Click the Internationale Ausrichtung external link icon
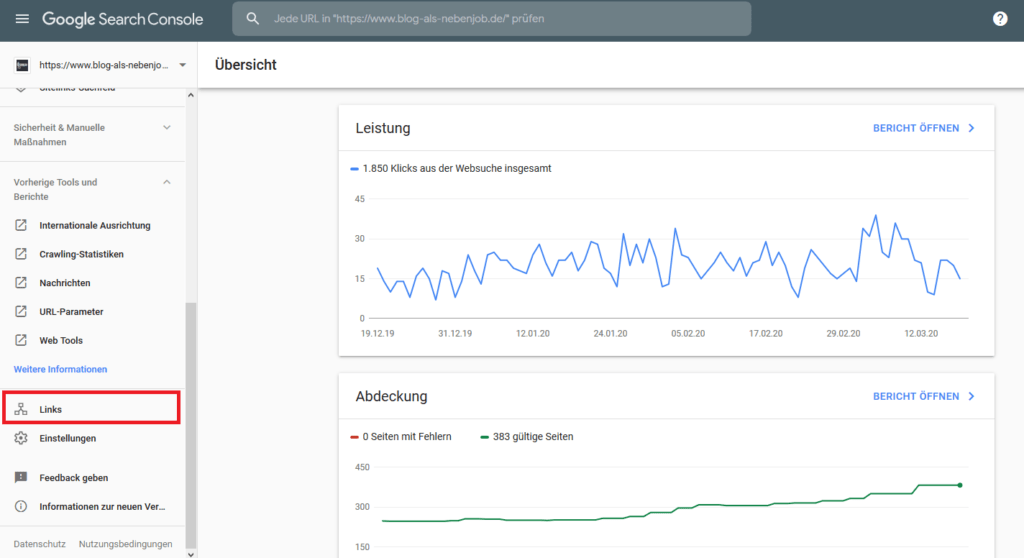Image resolution: width=1024 pixels, height=558 pixels. (x=21, y=225)
